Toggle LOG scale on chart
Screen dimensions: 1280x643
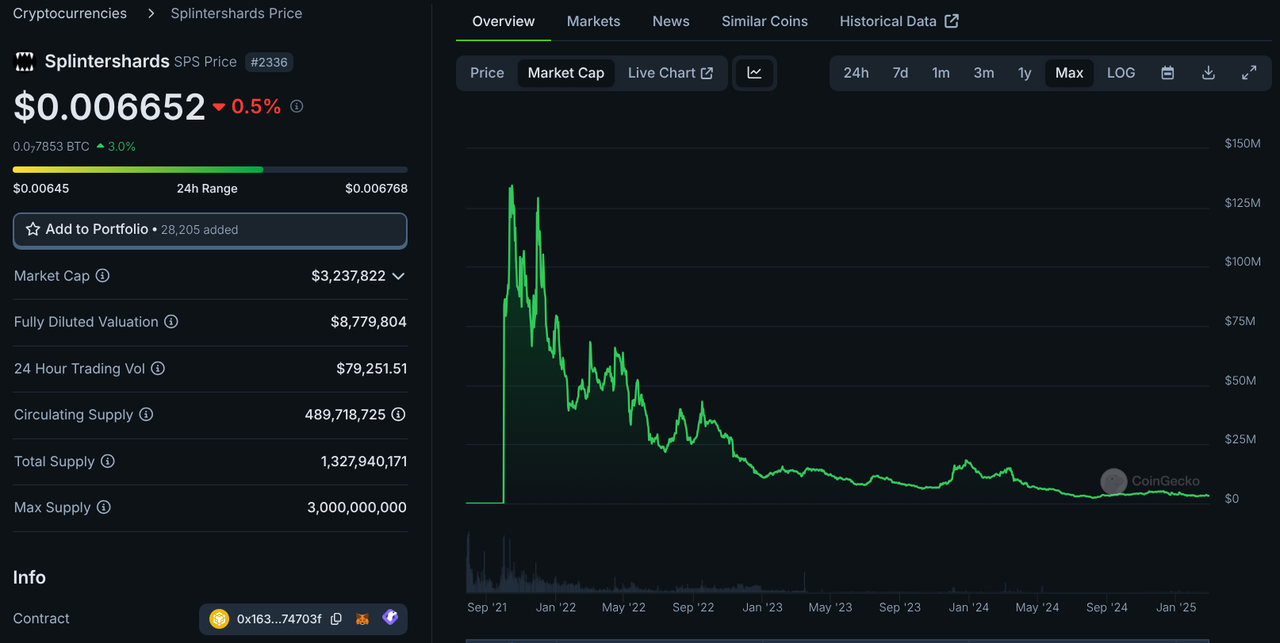coord(1121,73)
